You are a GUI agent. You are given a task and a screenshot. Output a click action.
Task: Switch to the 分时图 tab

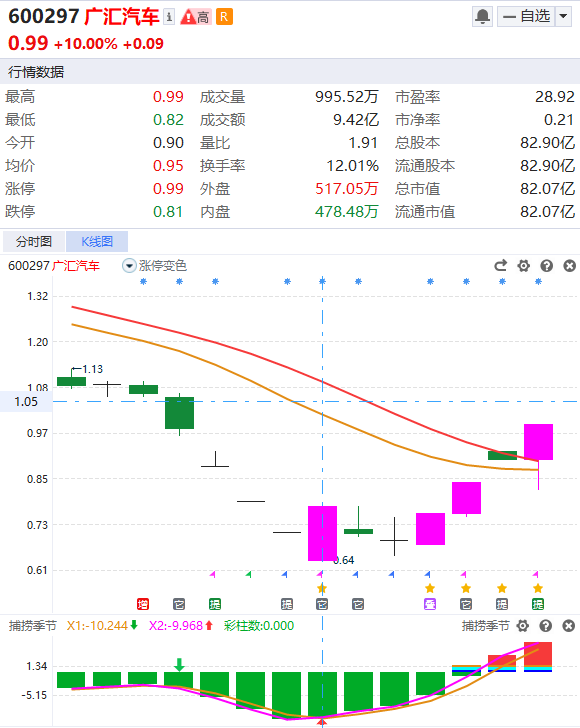pos(34,241)
